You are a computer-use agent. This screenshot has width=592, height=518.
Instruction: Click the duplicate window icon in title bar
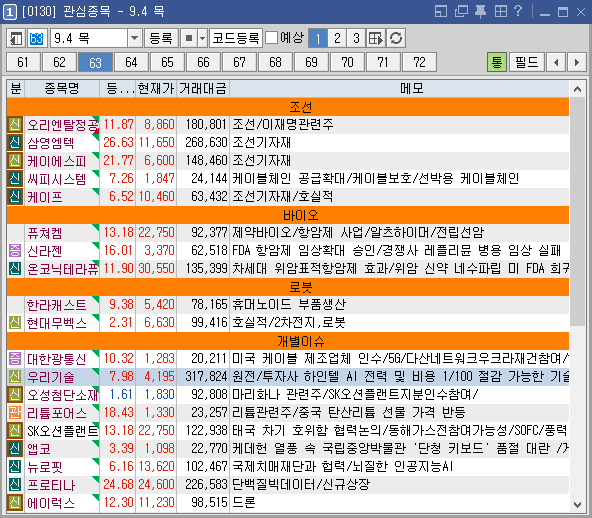(461, 11)
